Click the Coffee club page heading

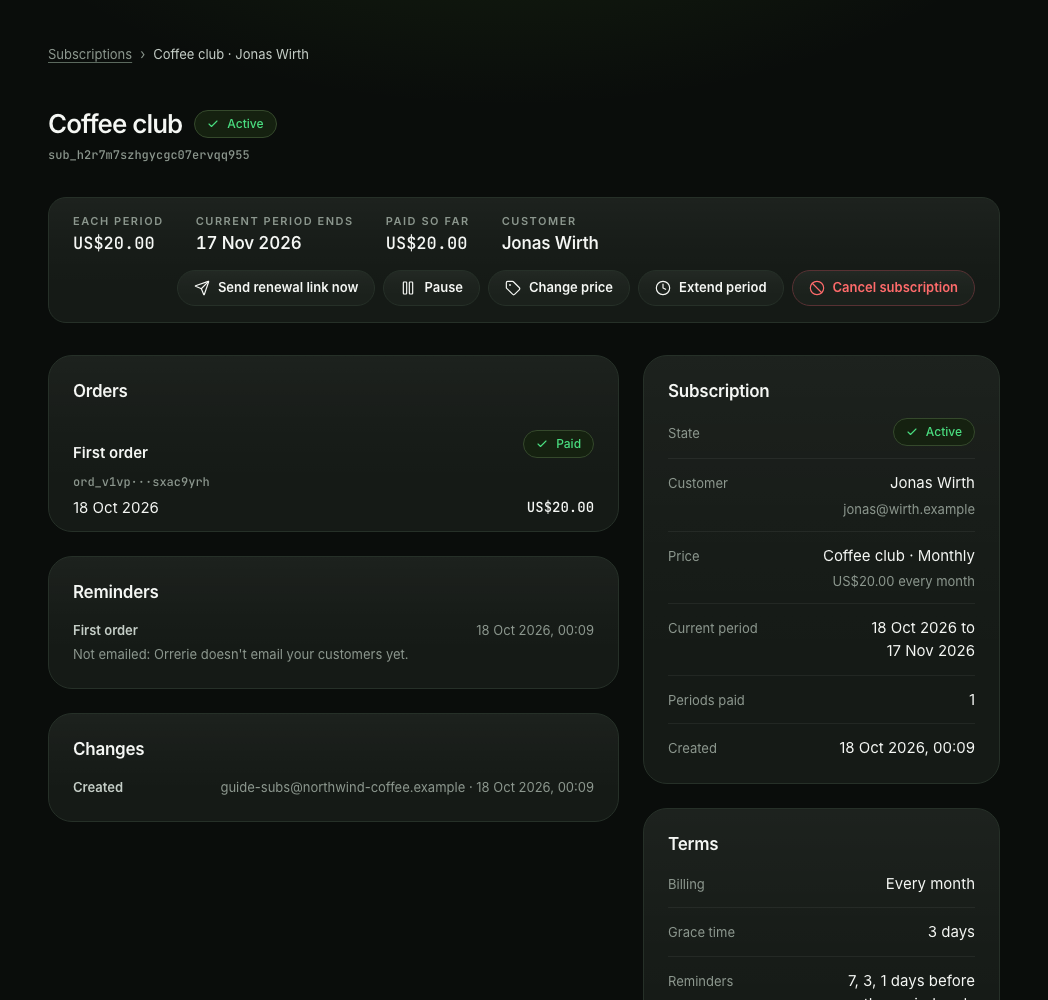point(115,124)
